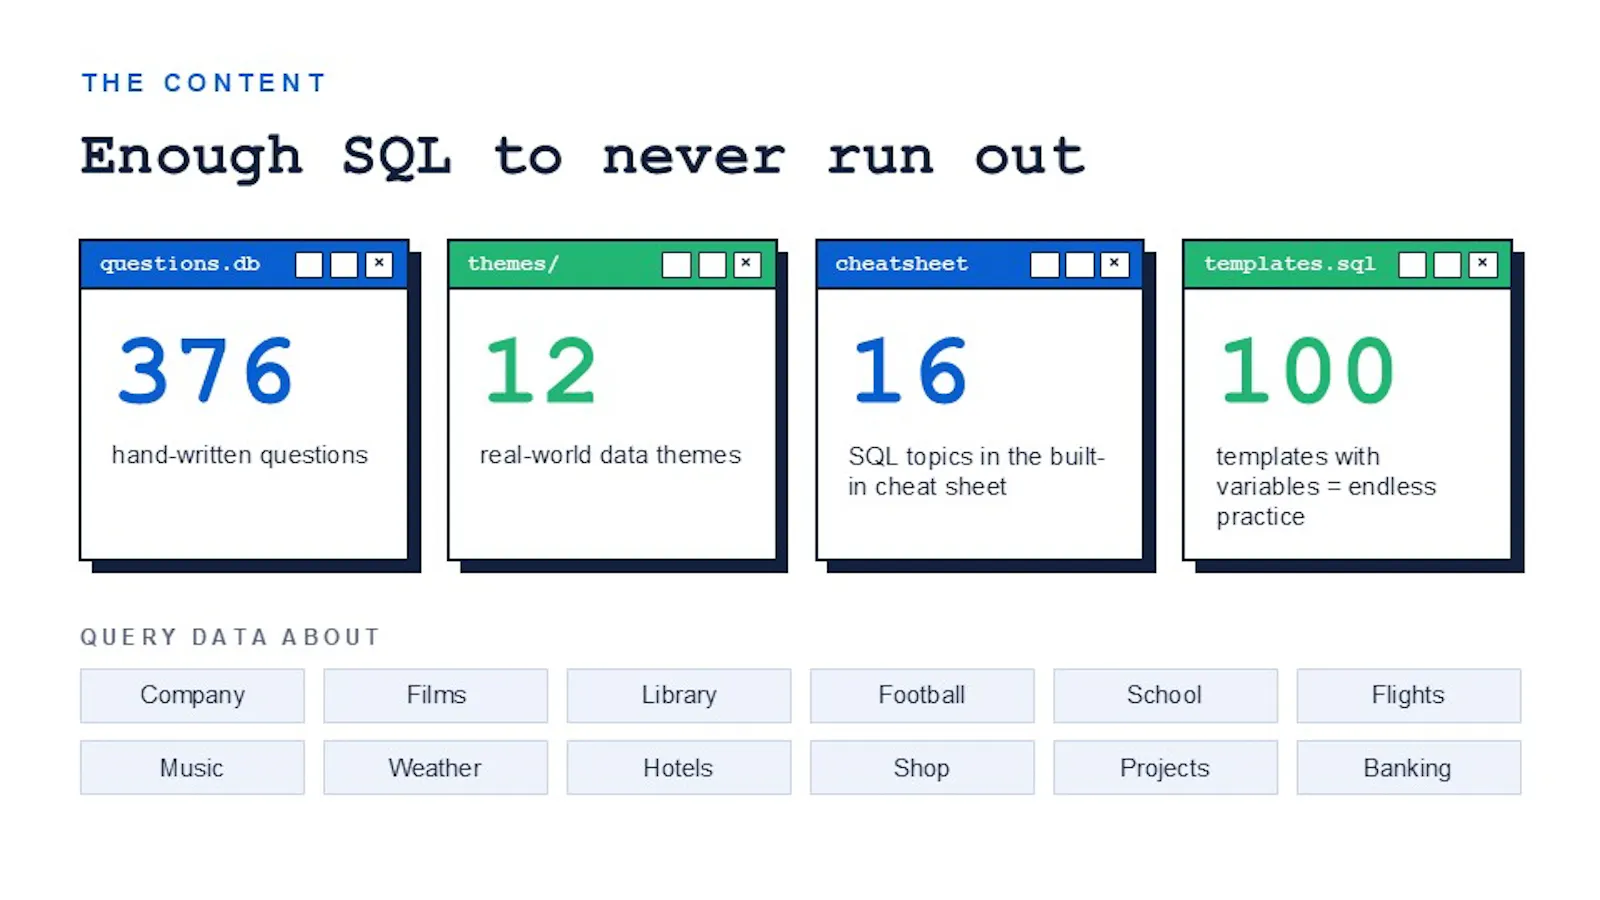
Task: Click the middle square button in questions.db title bar
Action: 344,264
